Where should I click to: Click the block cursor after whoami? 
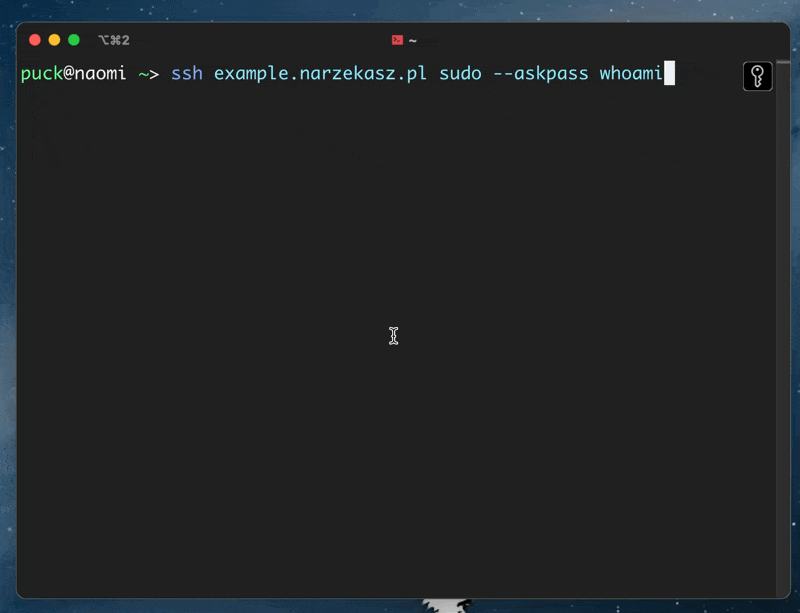[669, 73]
